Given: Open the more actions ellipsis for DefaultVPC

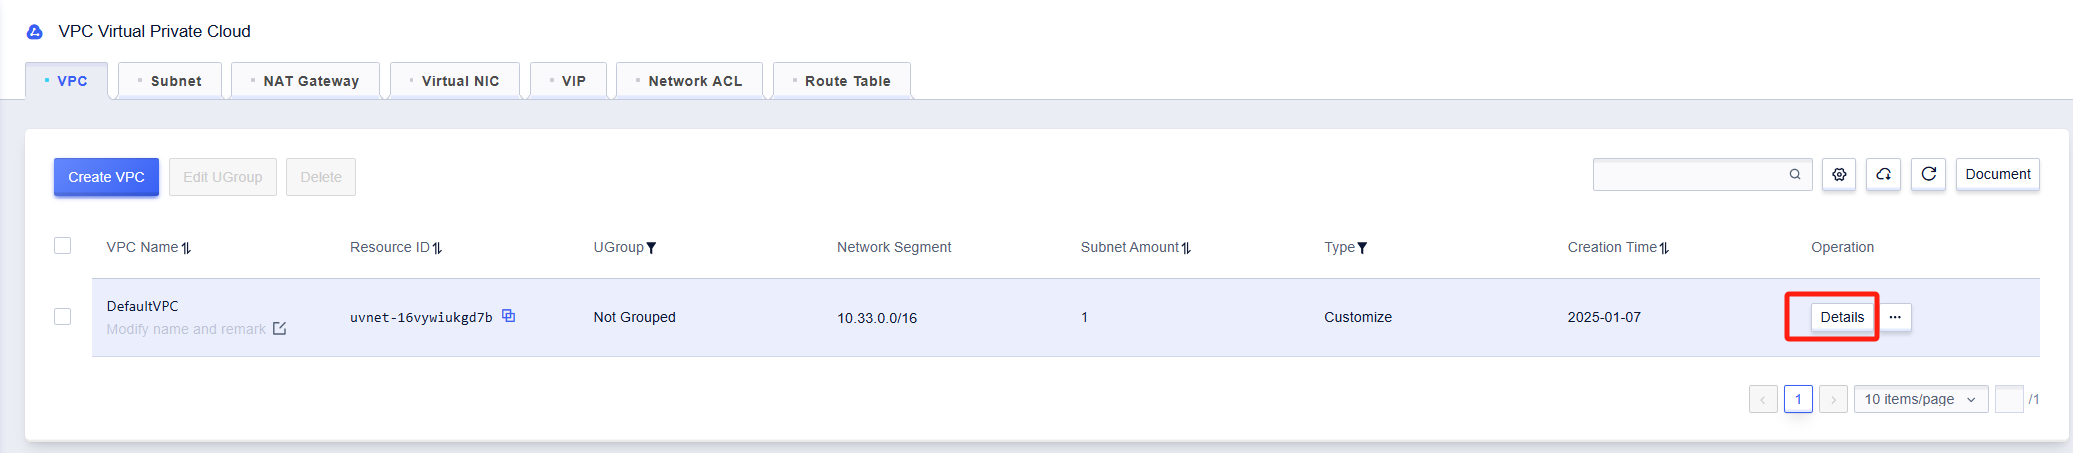Looking at the screenshot, I should point(1895,317).
